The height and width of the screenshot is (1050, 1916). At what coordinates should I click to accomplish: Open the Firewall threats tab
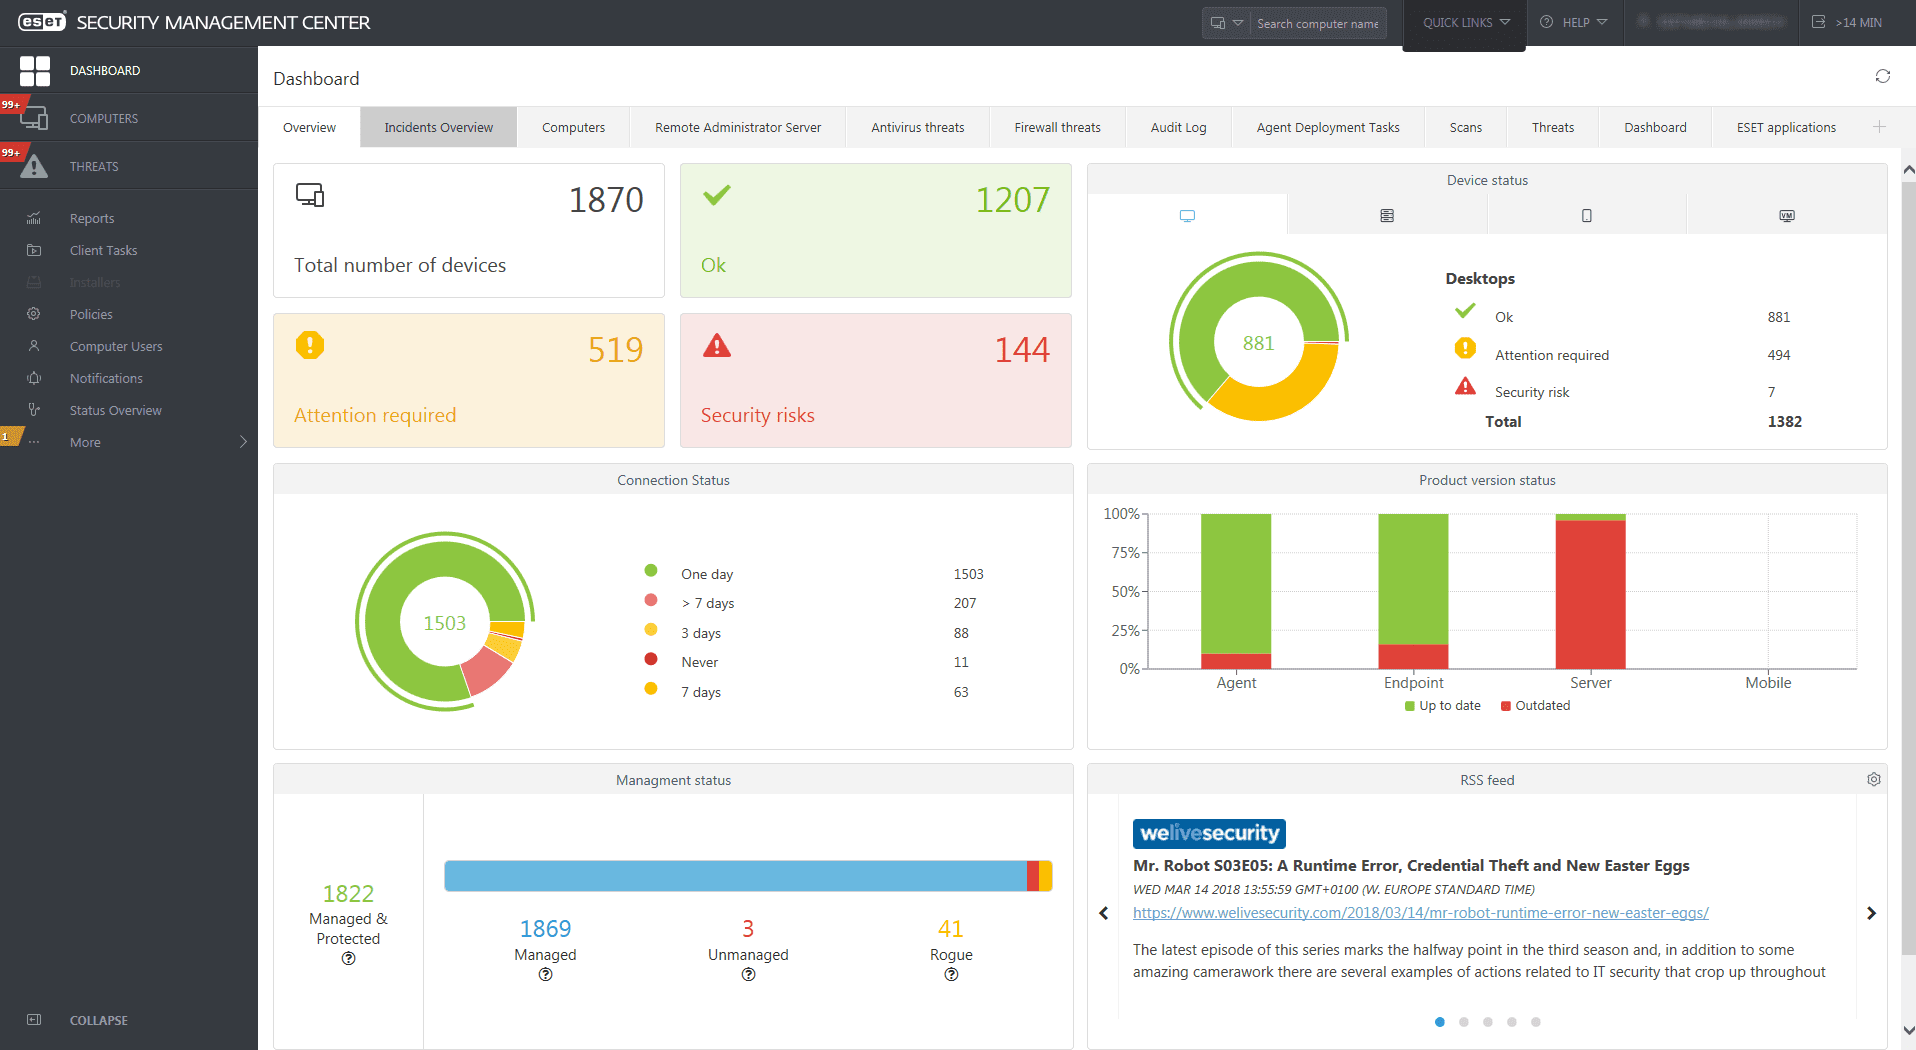coord(1056,127)
